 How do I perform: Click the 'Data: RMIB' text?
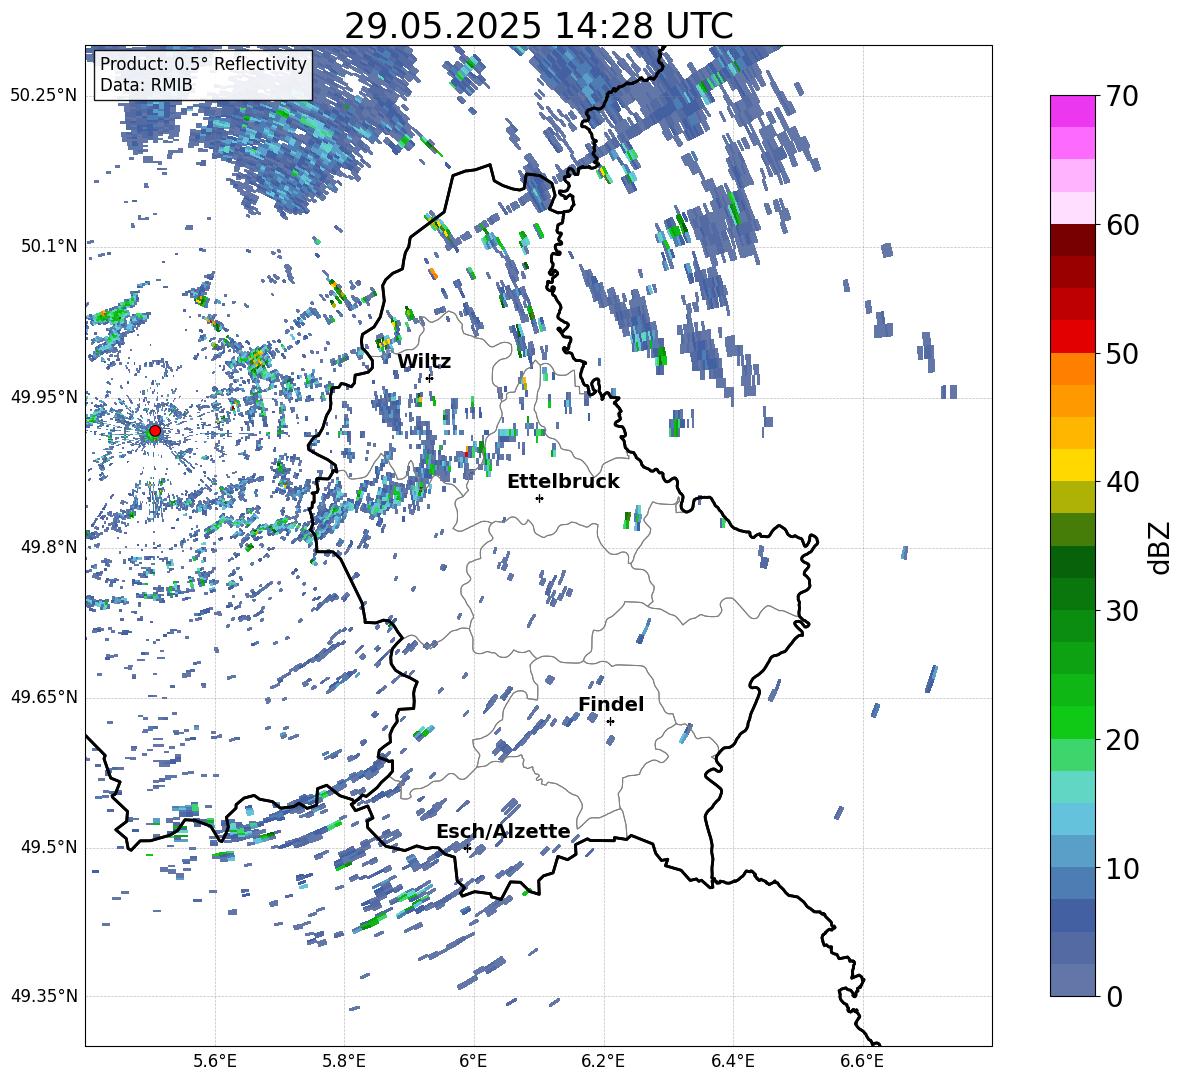click(146, 85)
